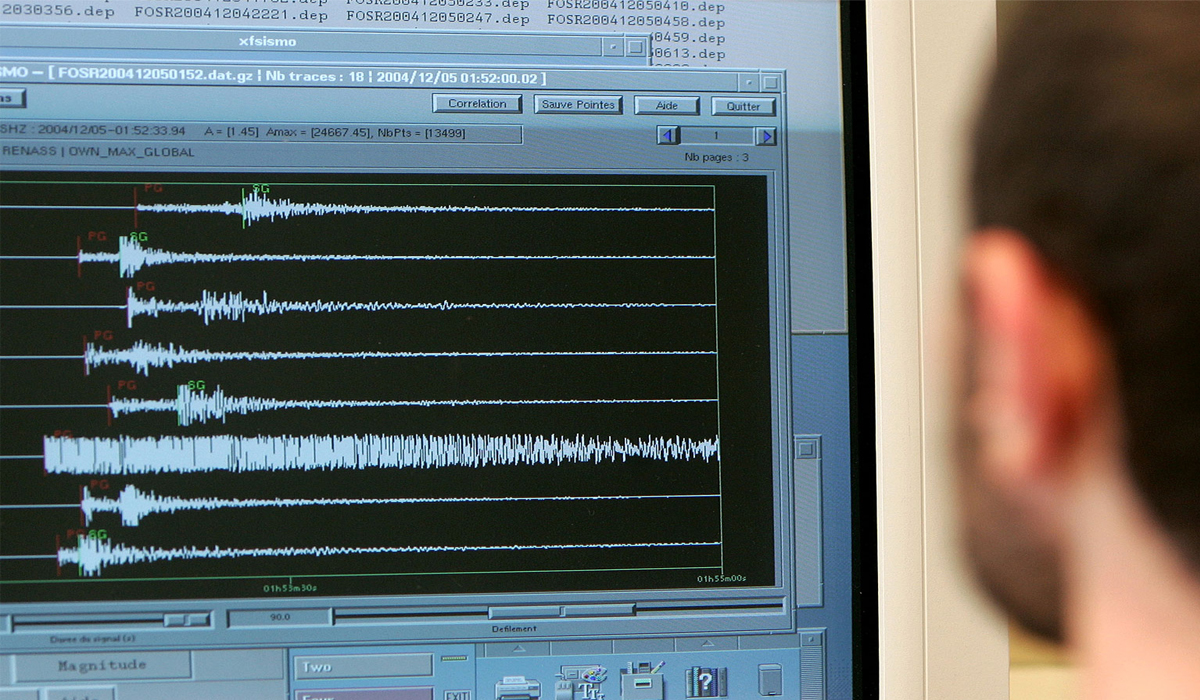This screenshot has width=1200, height=700.
Task: Click the green SG marker on fifth trace
Action: click(x=196, y=385)
